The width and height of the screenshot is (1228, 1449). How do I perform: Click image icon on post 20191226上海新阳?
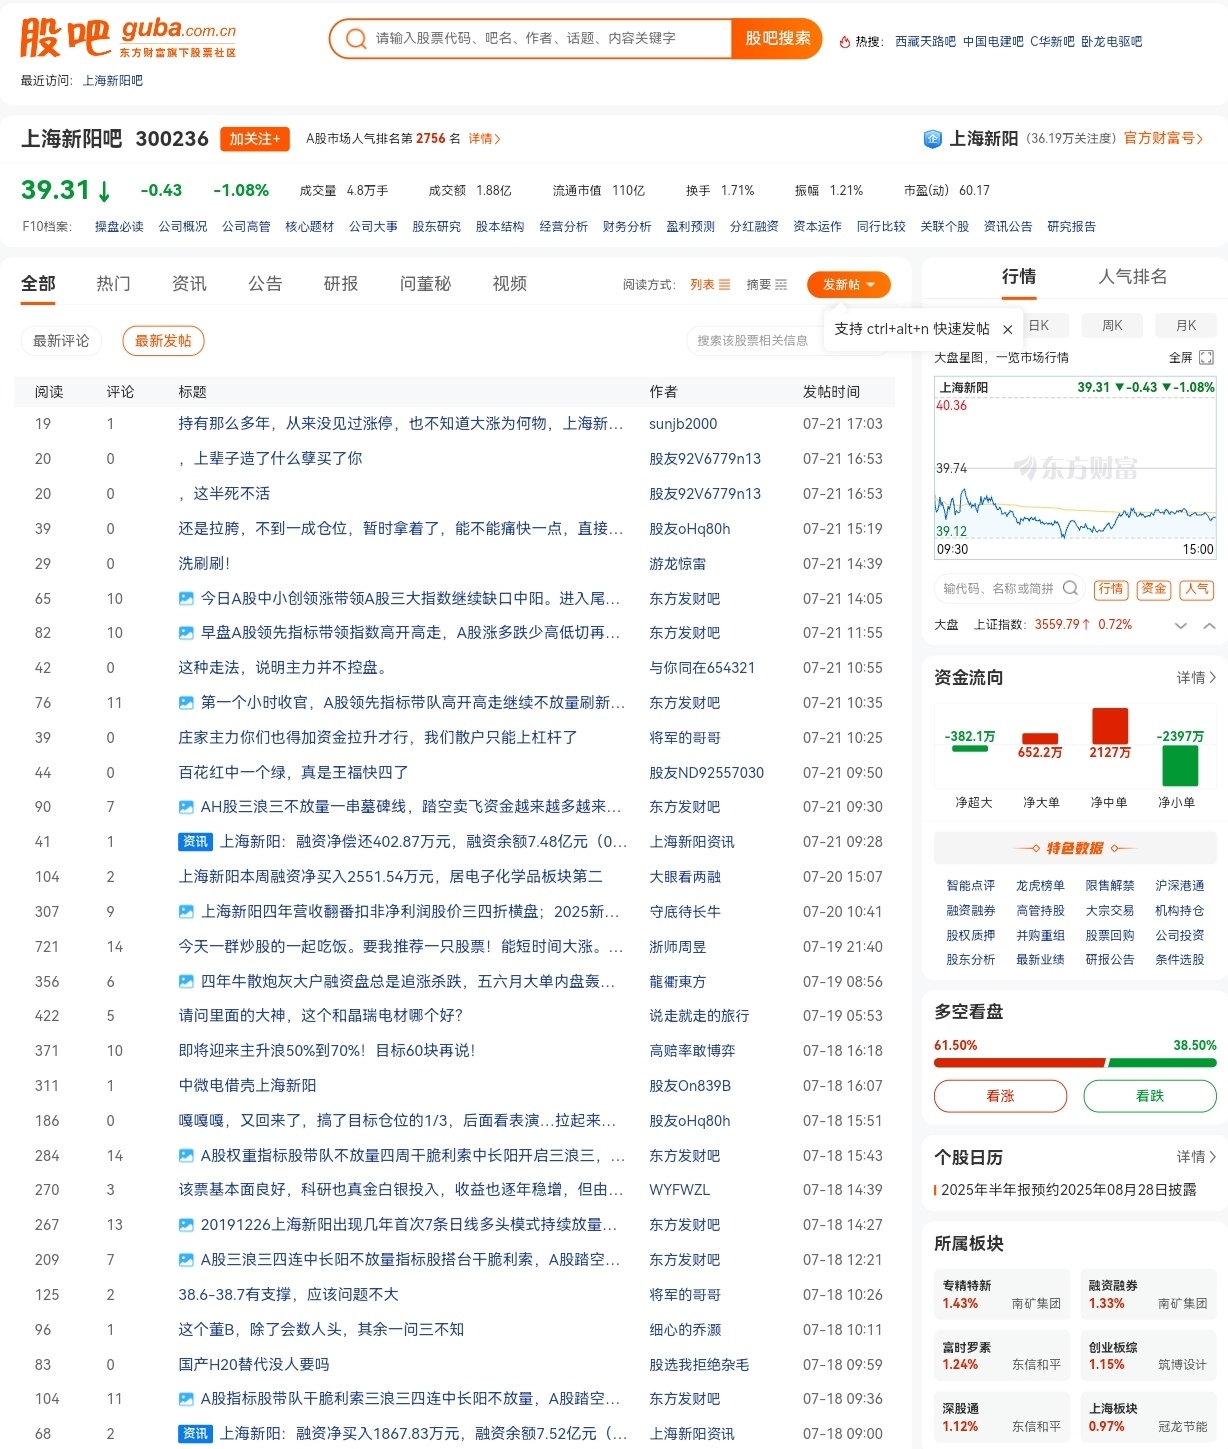point(186,1225)
